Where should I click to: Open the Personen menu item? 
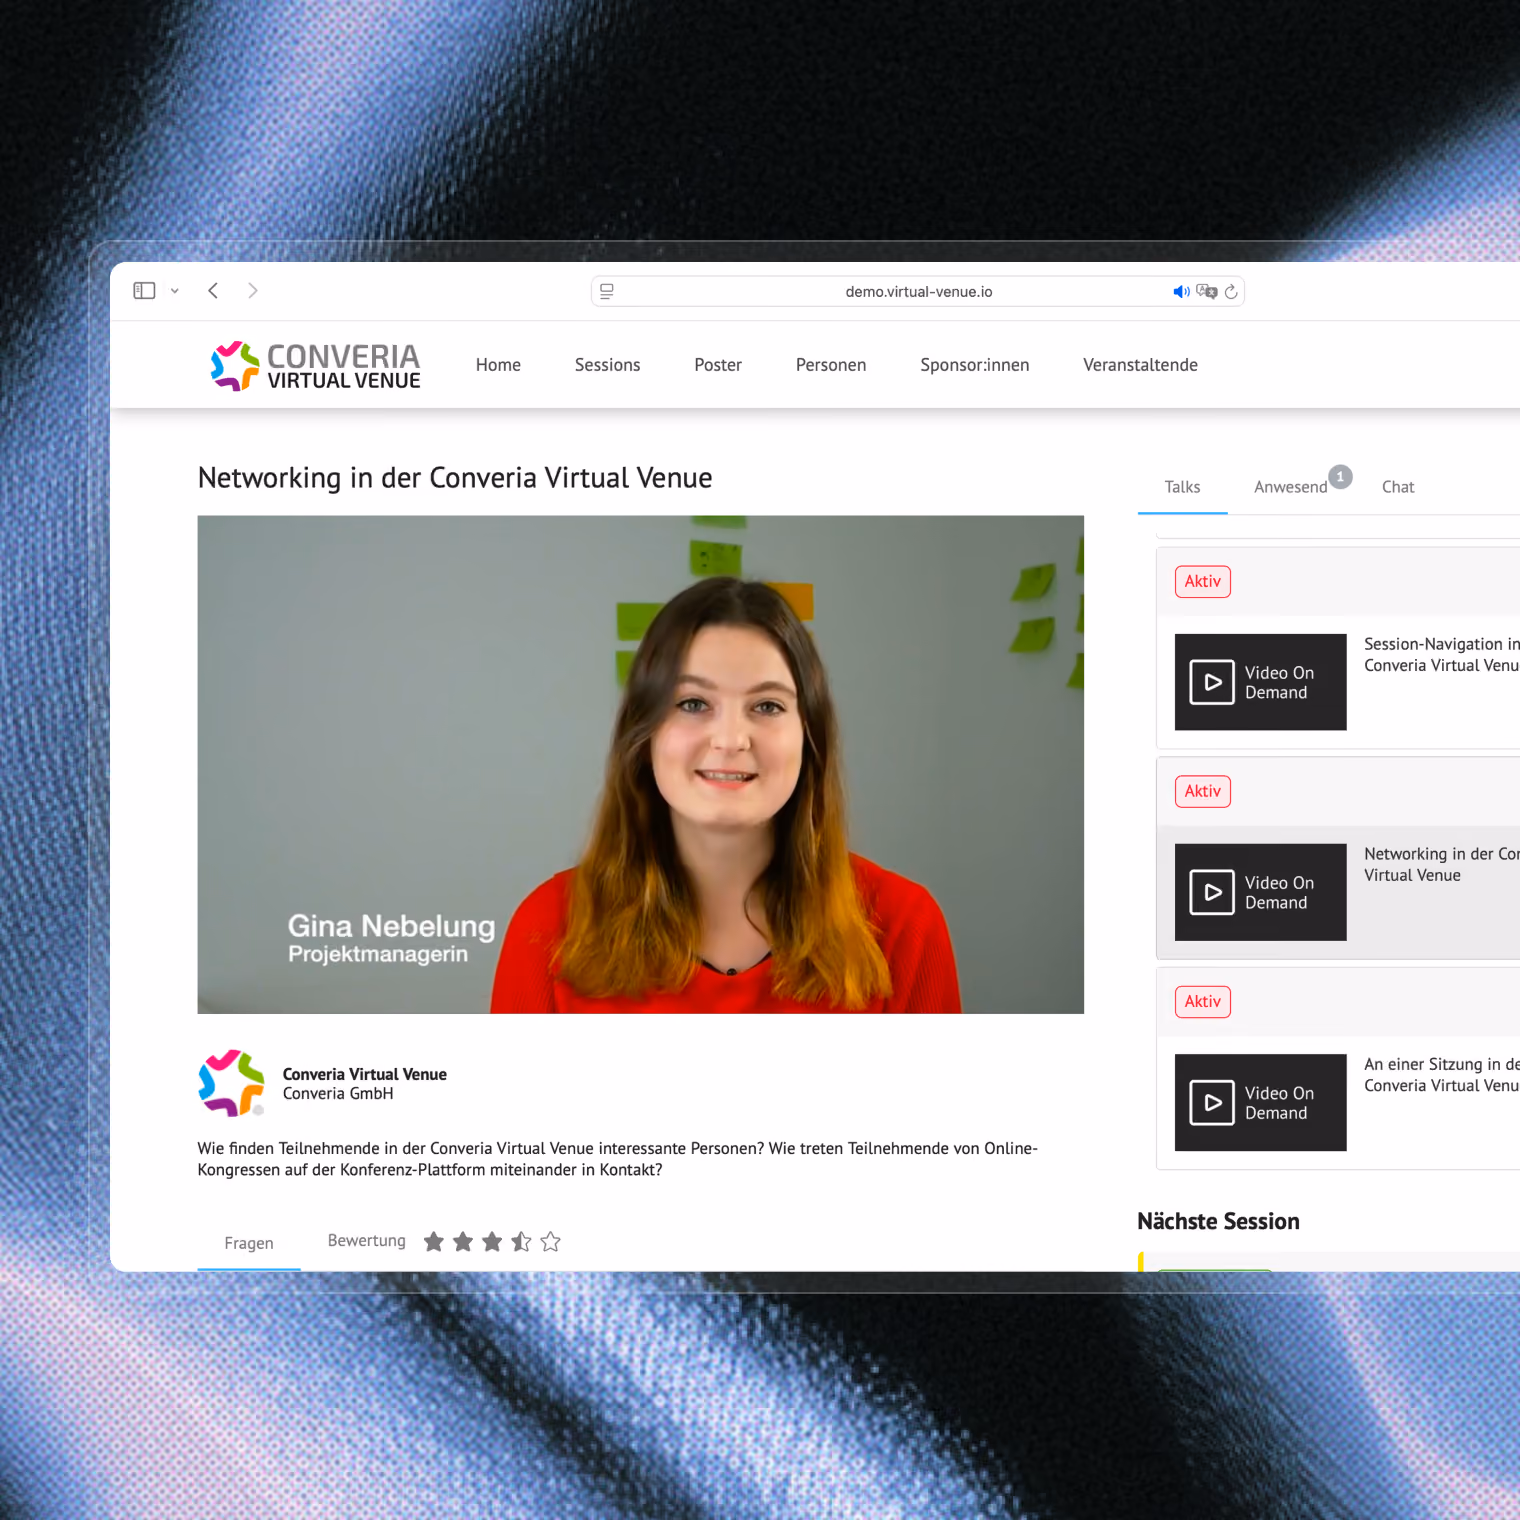[831, 365]
